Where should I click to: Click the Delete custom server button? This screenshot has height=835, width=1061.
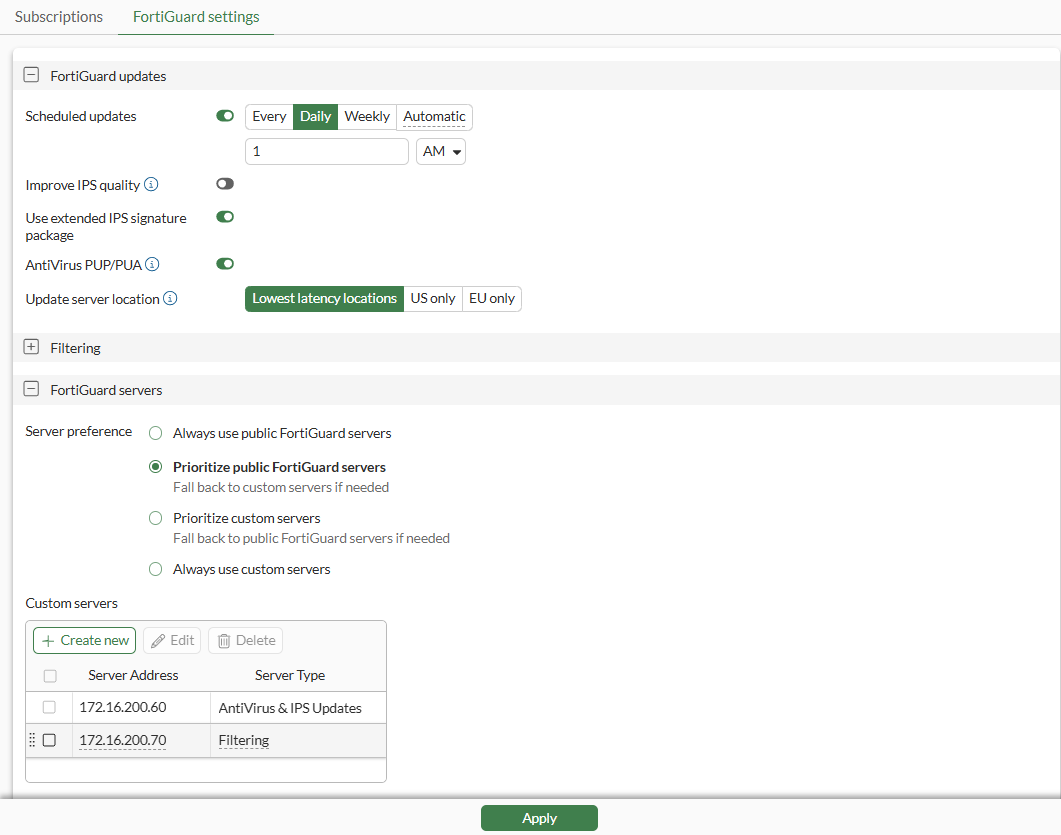coord(246,640)
